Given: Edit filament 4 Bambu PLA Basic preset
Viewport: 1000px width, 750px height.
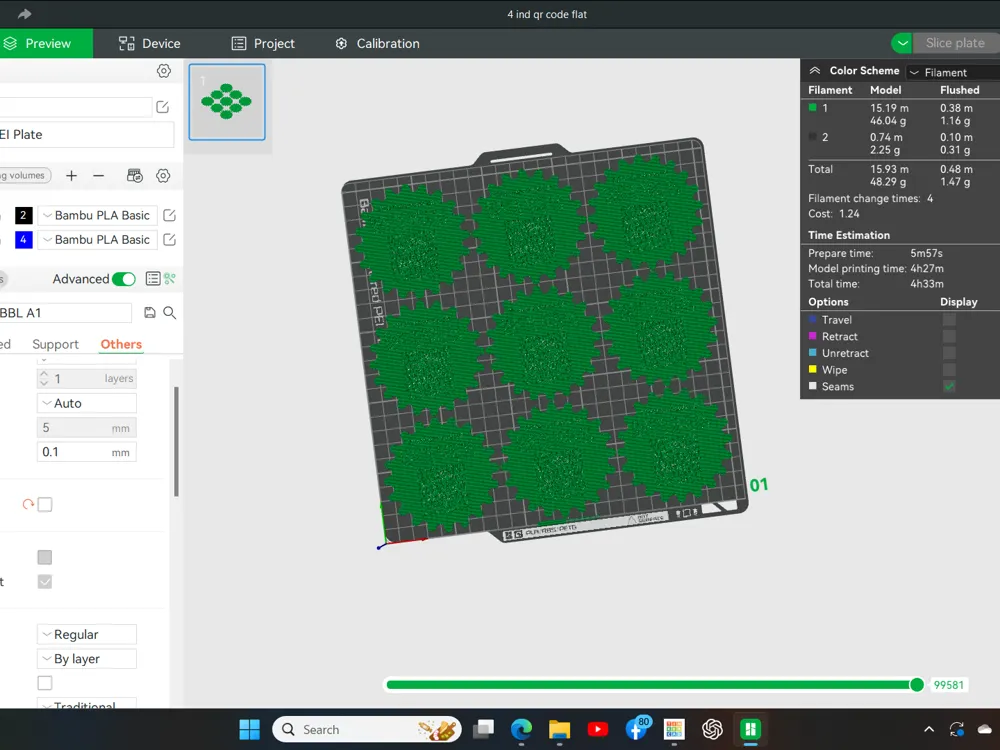Looking at the screenshot, I should coord(169,240).
